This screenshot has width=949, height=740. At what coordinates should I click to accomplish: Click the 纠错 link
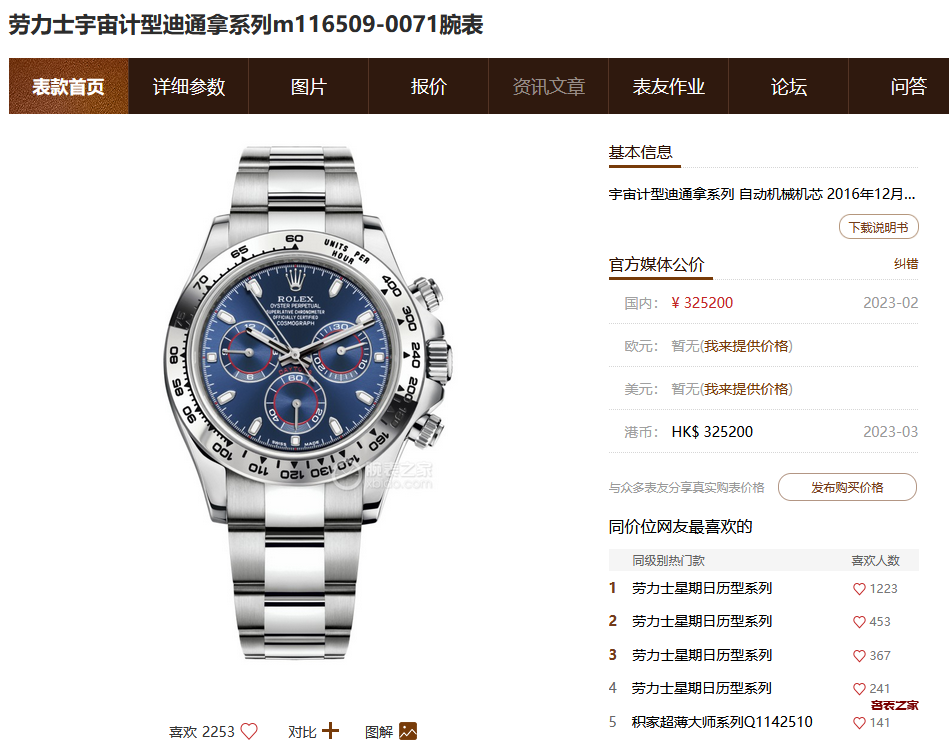click(906, 264)
